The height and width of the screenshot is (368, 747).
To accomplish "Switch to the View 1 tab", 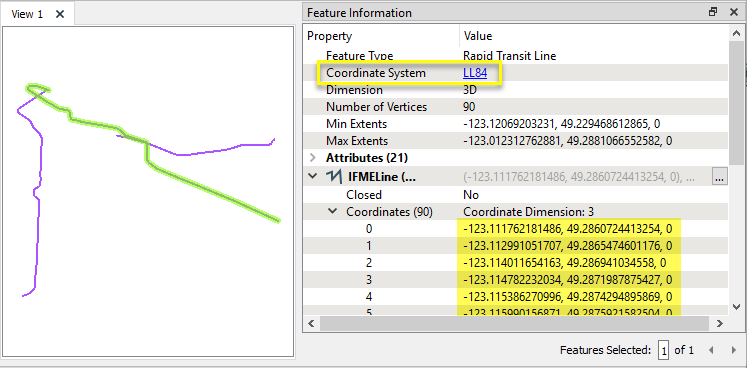I will [27, 14].
